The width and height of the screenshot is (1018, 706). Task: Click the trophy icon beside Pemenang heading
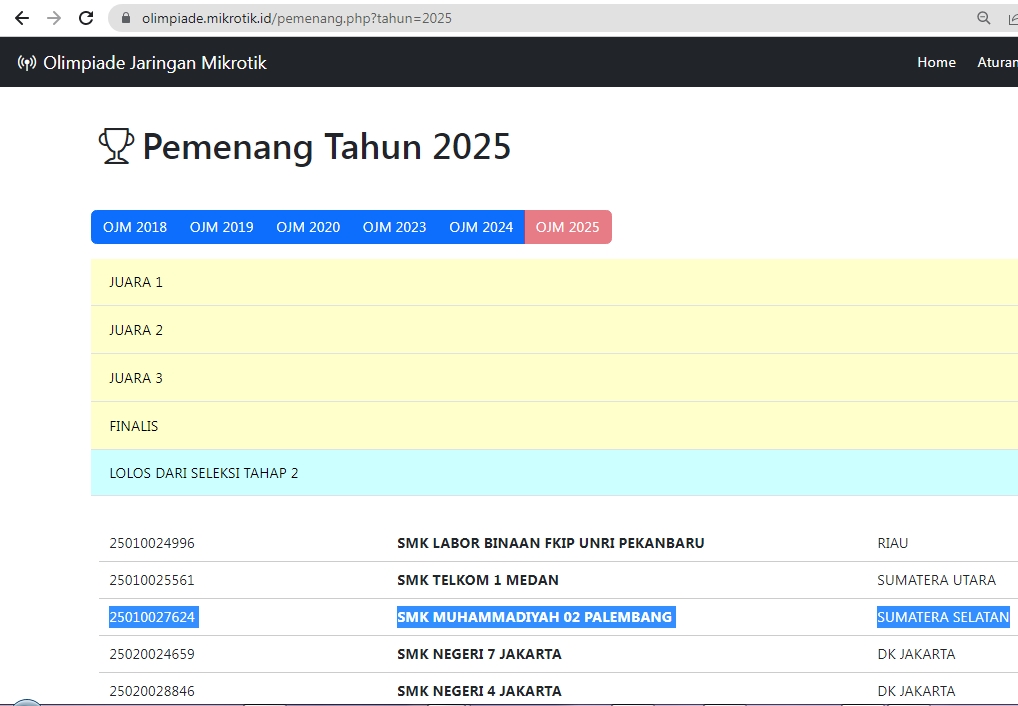(116, 146)
